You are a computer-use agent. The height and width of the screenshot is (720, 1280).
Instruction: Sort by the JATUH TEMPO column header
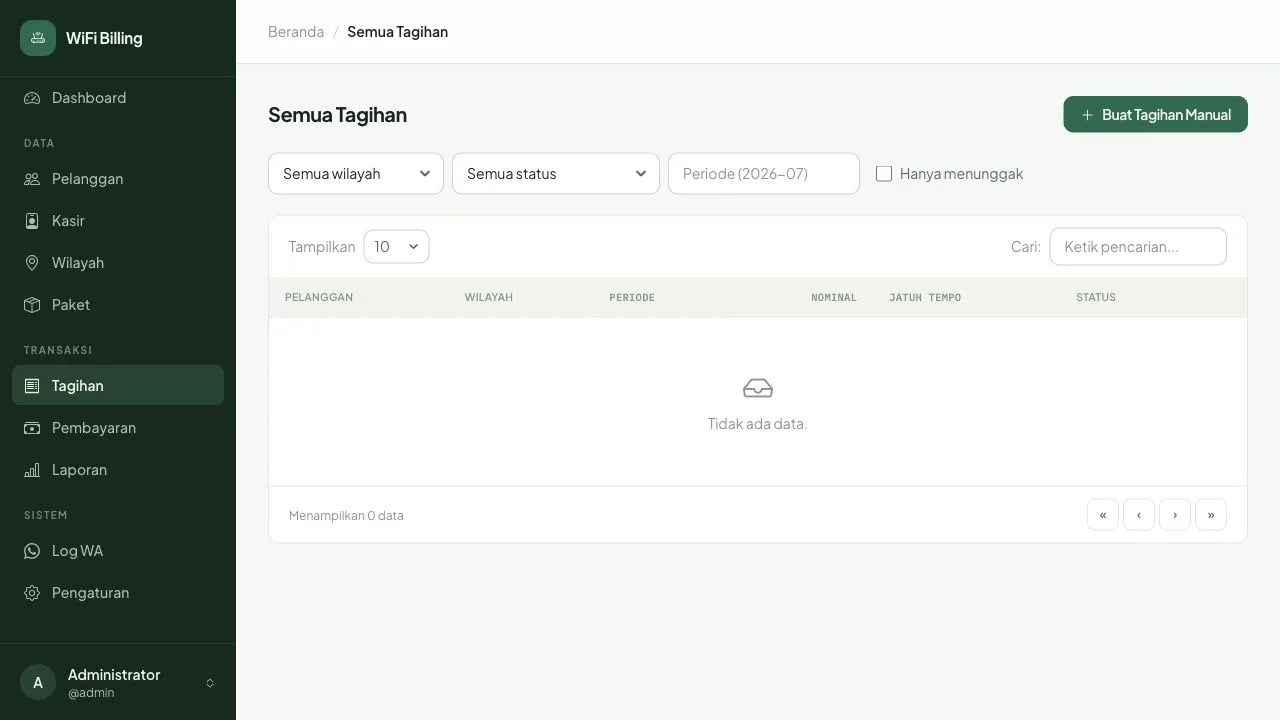pyautogui.click(x=925, y=298)
